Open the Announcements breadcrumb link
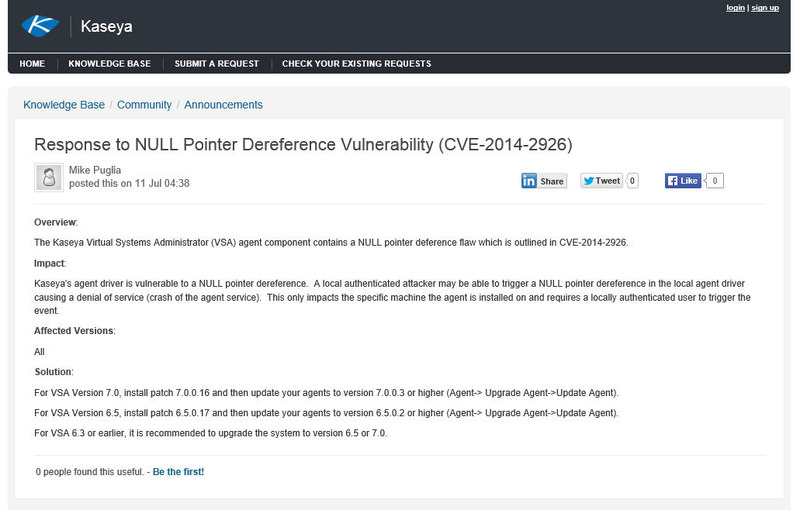 [x=223, y=105]
